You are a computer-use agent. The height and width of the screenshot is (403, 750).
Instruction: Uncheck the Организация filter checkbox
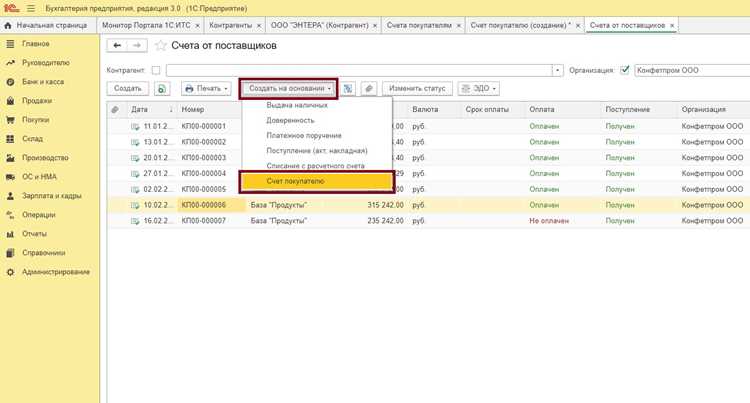[x=625, y=70]
